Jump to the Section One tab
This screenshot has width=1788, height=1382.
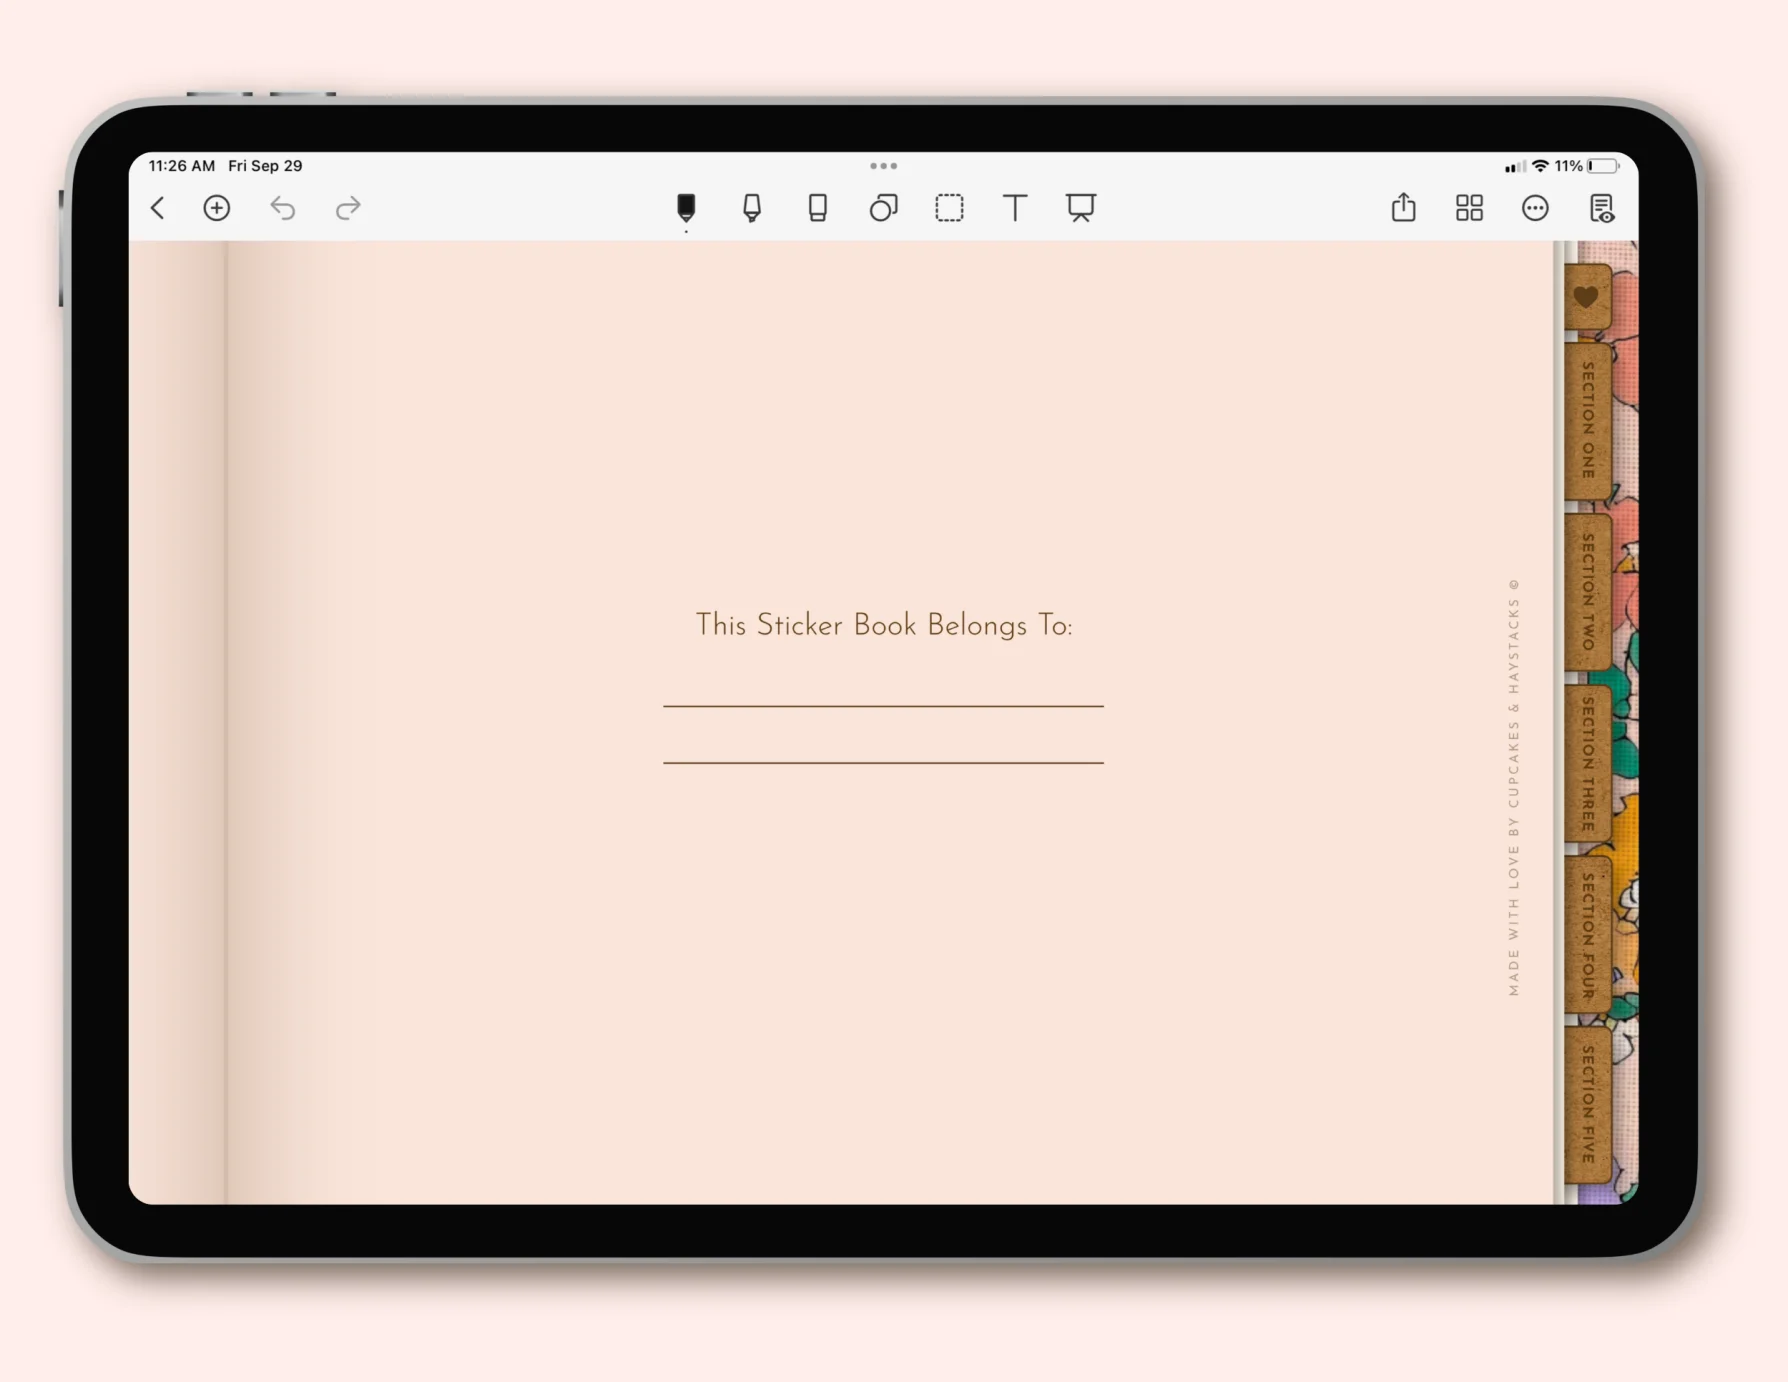pyautogui.click(x=1588, y=420)
